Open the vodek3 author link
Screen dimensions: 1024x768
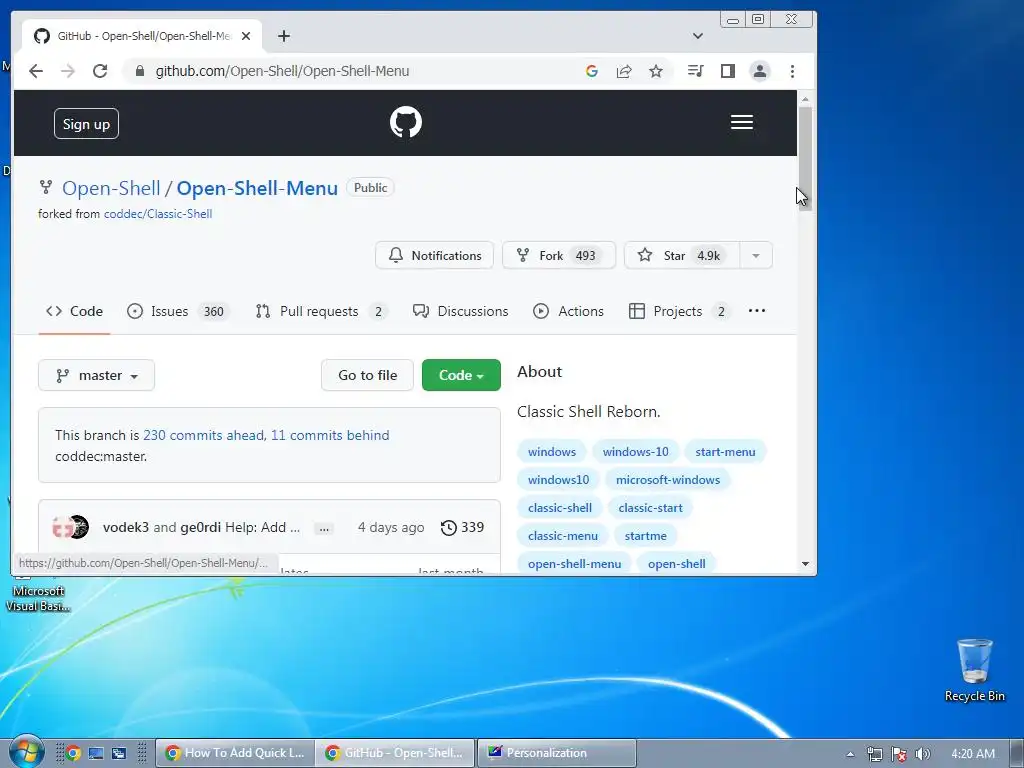coord(125,528)
